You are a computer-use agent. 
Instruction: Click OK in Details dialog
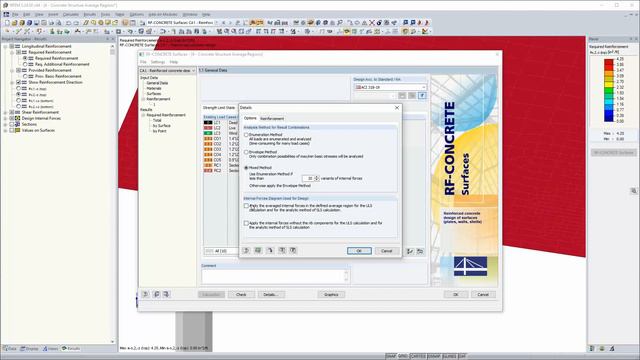[x=359, y=251]
